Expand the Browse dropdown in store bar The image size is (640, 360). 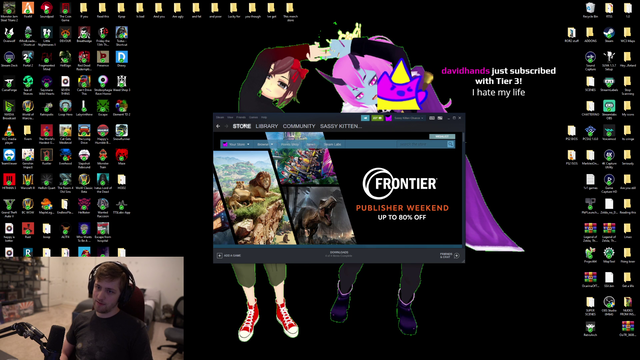pos(264,144)
